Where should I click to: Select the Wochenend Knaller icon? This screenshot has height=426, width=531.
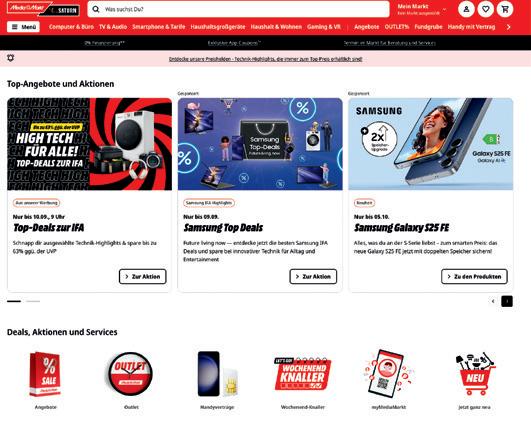click(x=302, y=374)
